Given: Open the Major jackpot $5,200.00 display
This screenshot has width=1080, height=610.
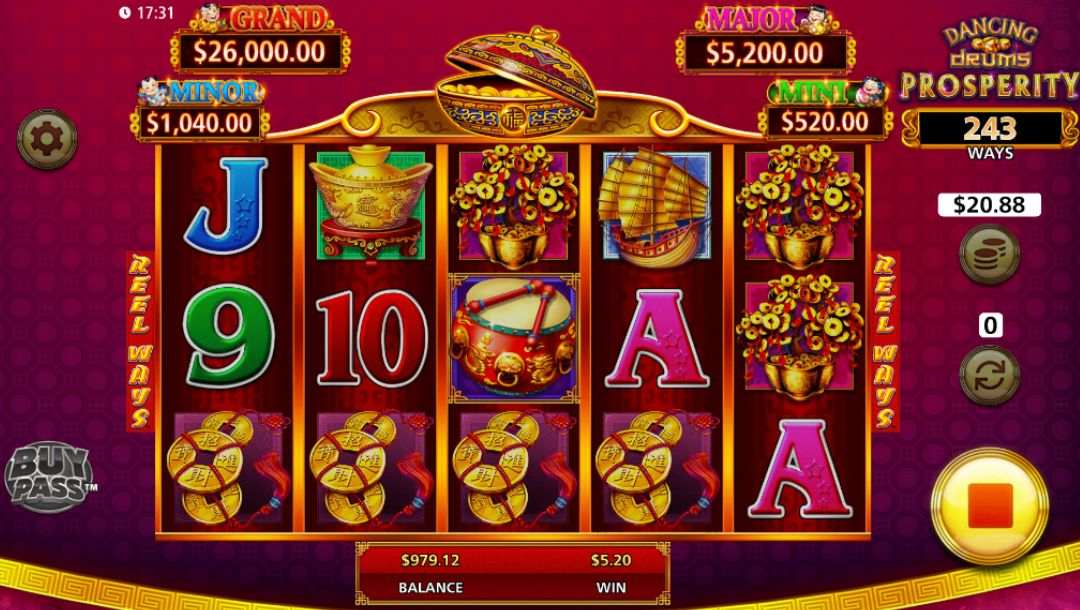Looking at the screenshot, I should pos(765,53).
